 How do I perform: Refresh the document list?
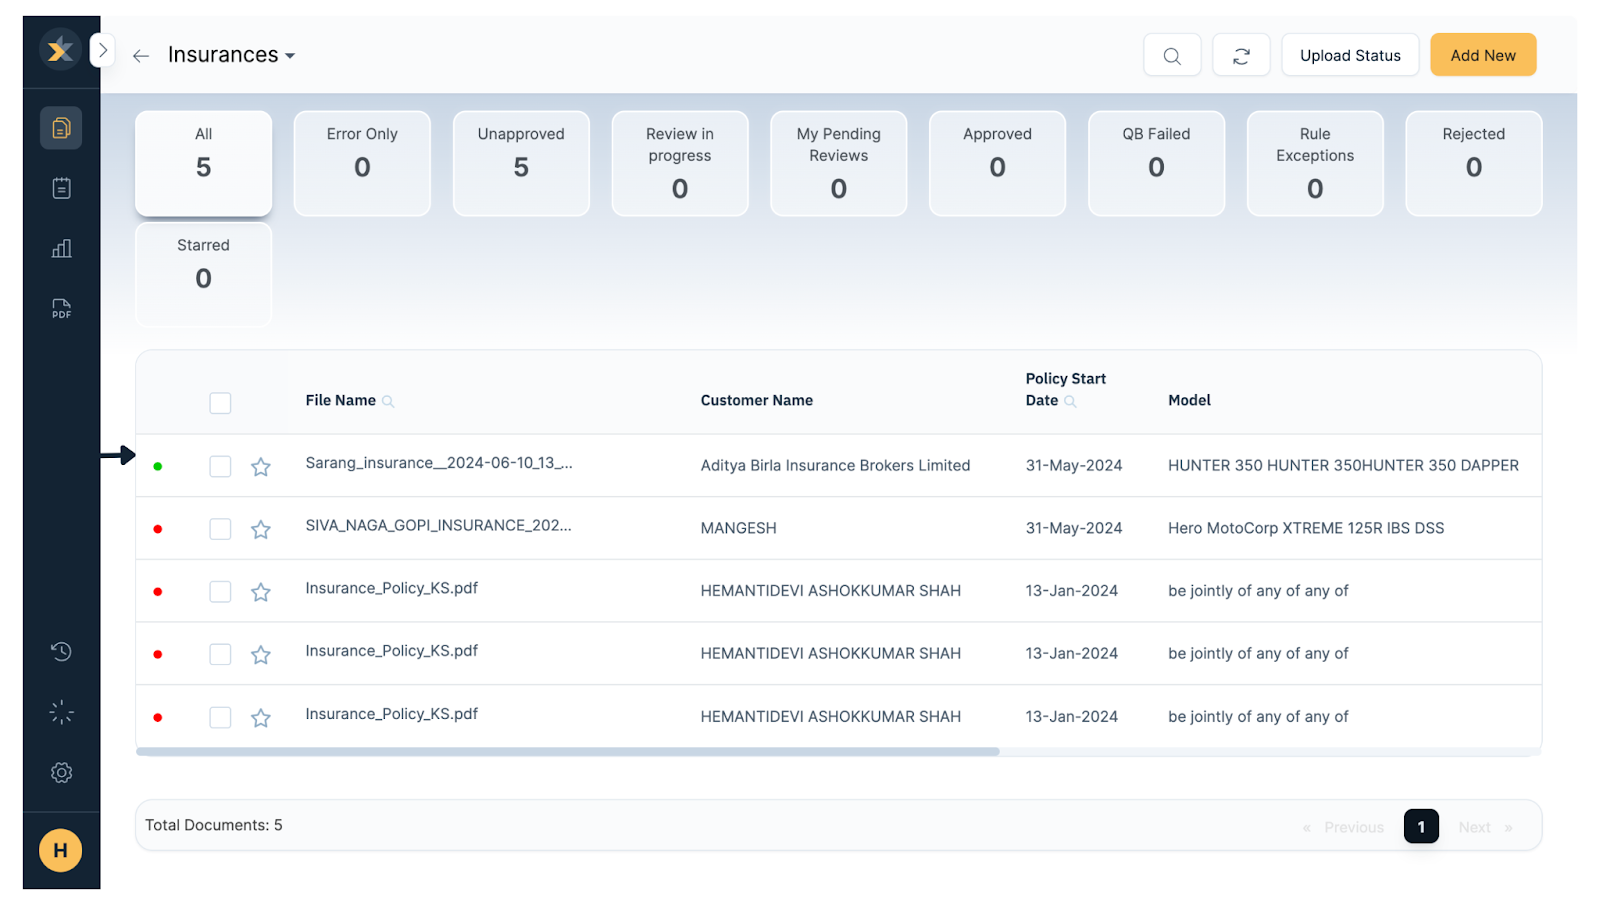coord(1241,55)
